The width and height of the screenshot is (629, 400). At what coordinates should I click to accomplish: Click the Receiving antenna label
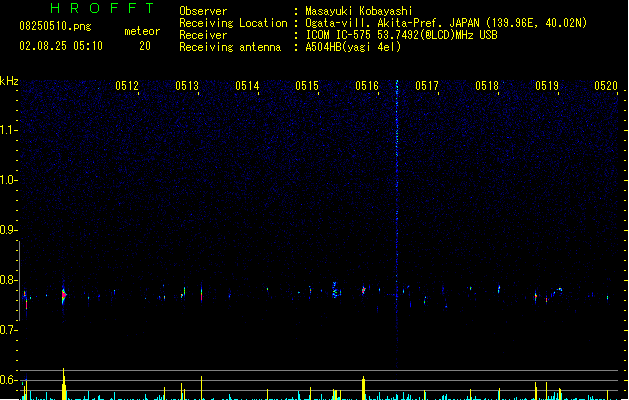230,47
